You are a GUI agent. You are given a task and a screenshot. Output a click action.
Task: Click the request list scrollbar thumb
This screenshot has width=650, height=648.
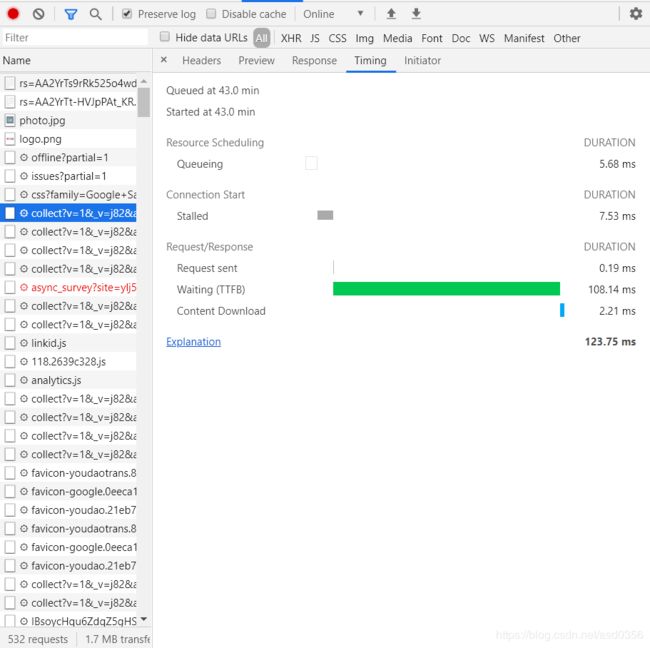(x=144, y=102)
